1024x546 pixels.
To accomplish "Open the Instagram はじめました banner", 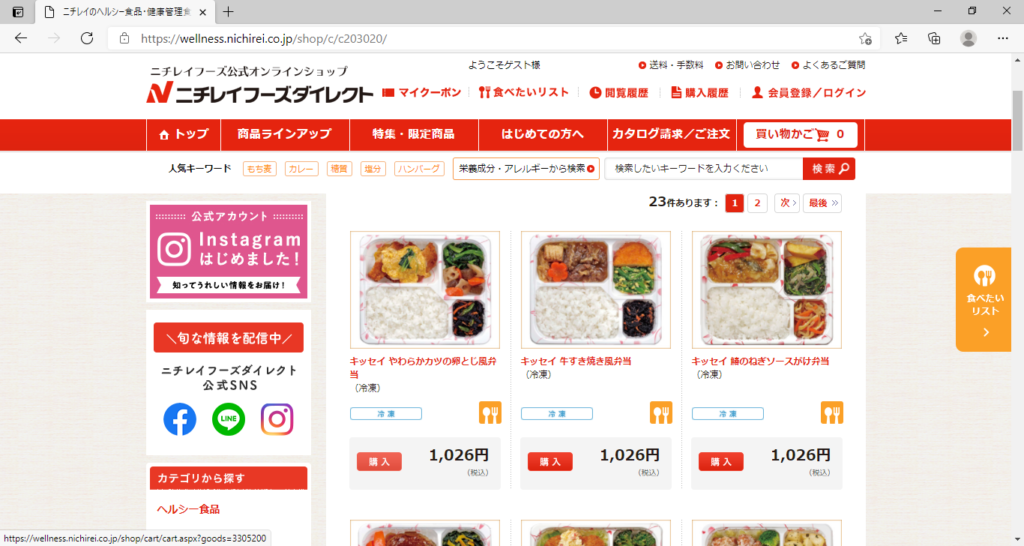I will 229,251.
